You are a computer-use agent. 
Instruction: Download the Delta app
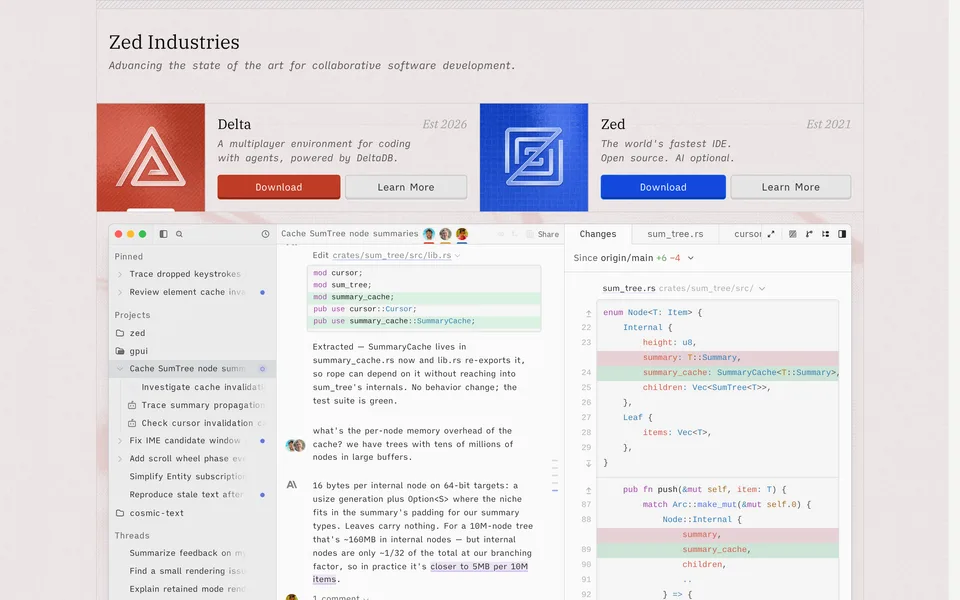[279, 187]
